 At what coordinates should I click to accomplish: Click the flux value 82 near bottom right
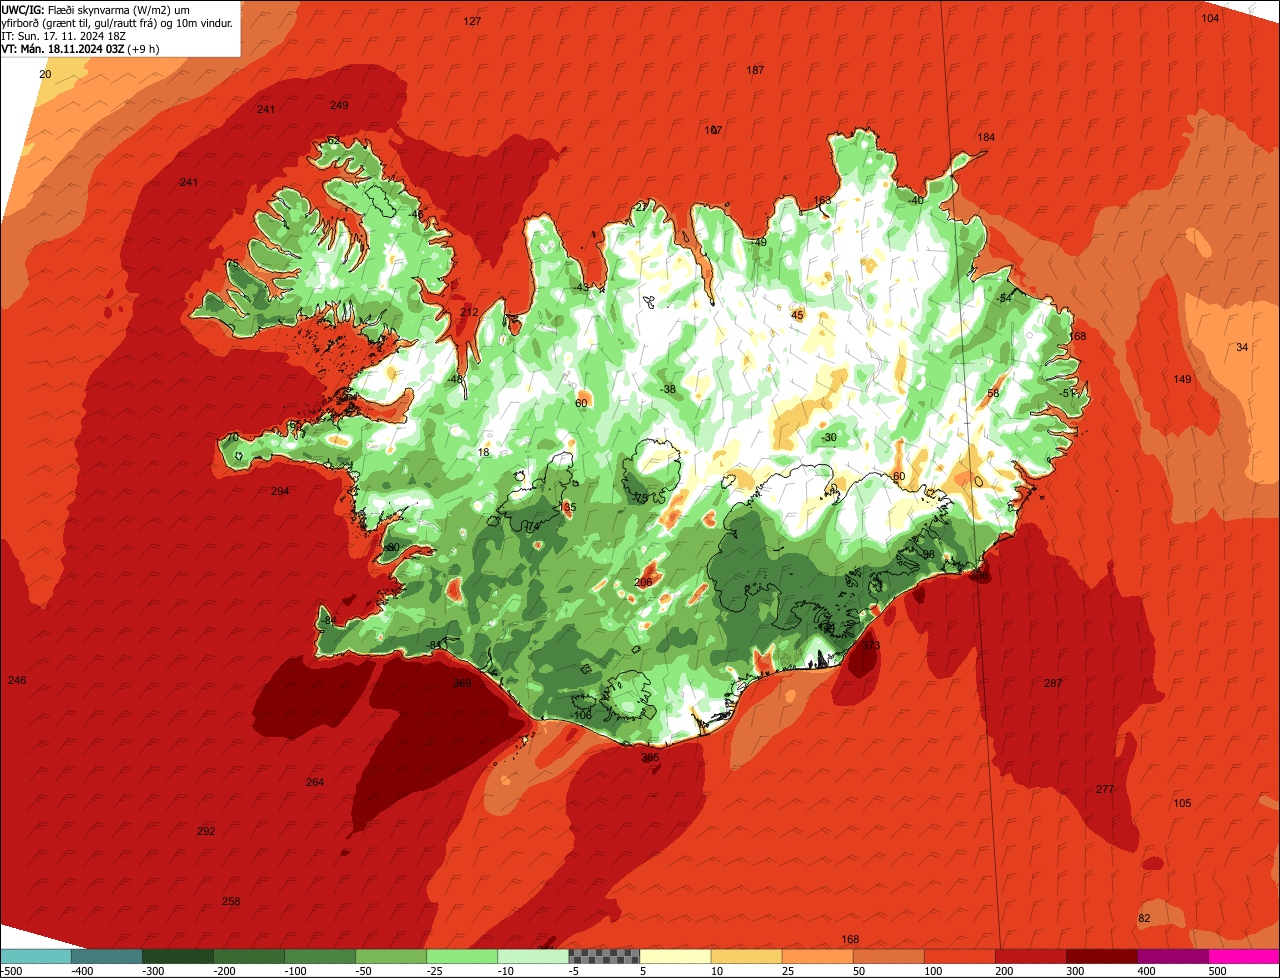1145,918
